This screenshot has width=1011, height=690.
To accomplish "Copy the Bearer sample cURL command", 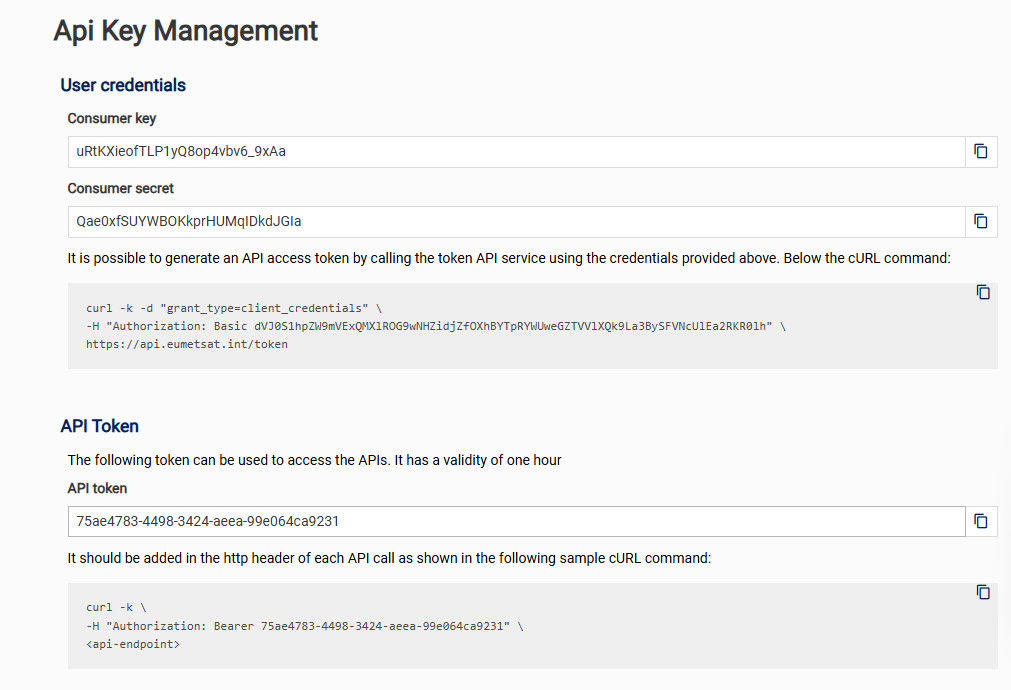I will coord(983,592).
